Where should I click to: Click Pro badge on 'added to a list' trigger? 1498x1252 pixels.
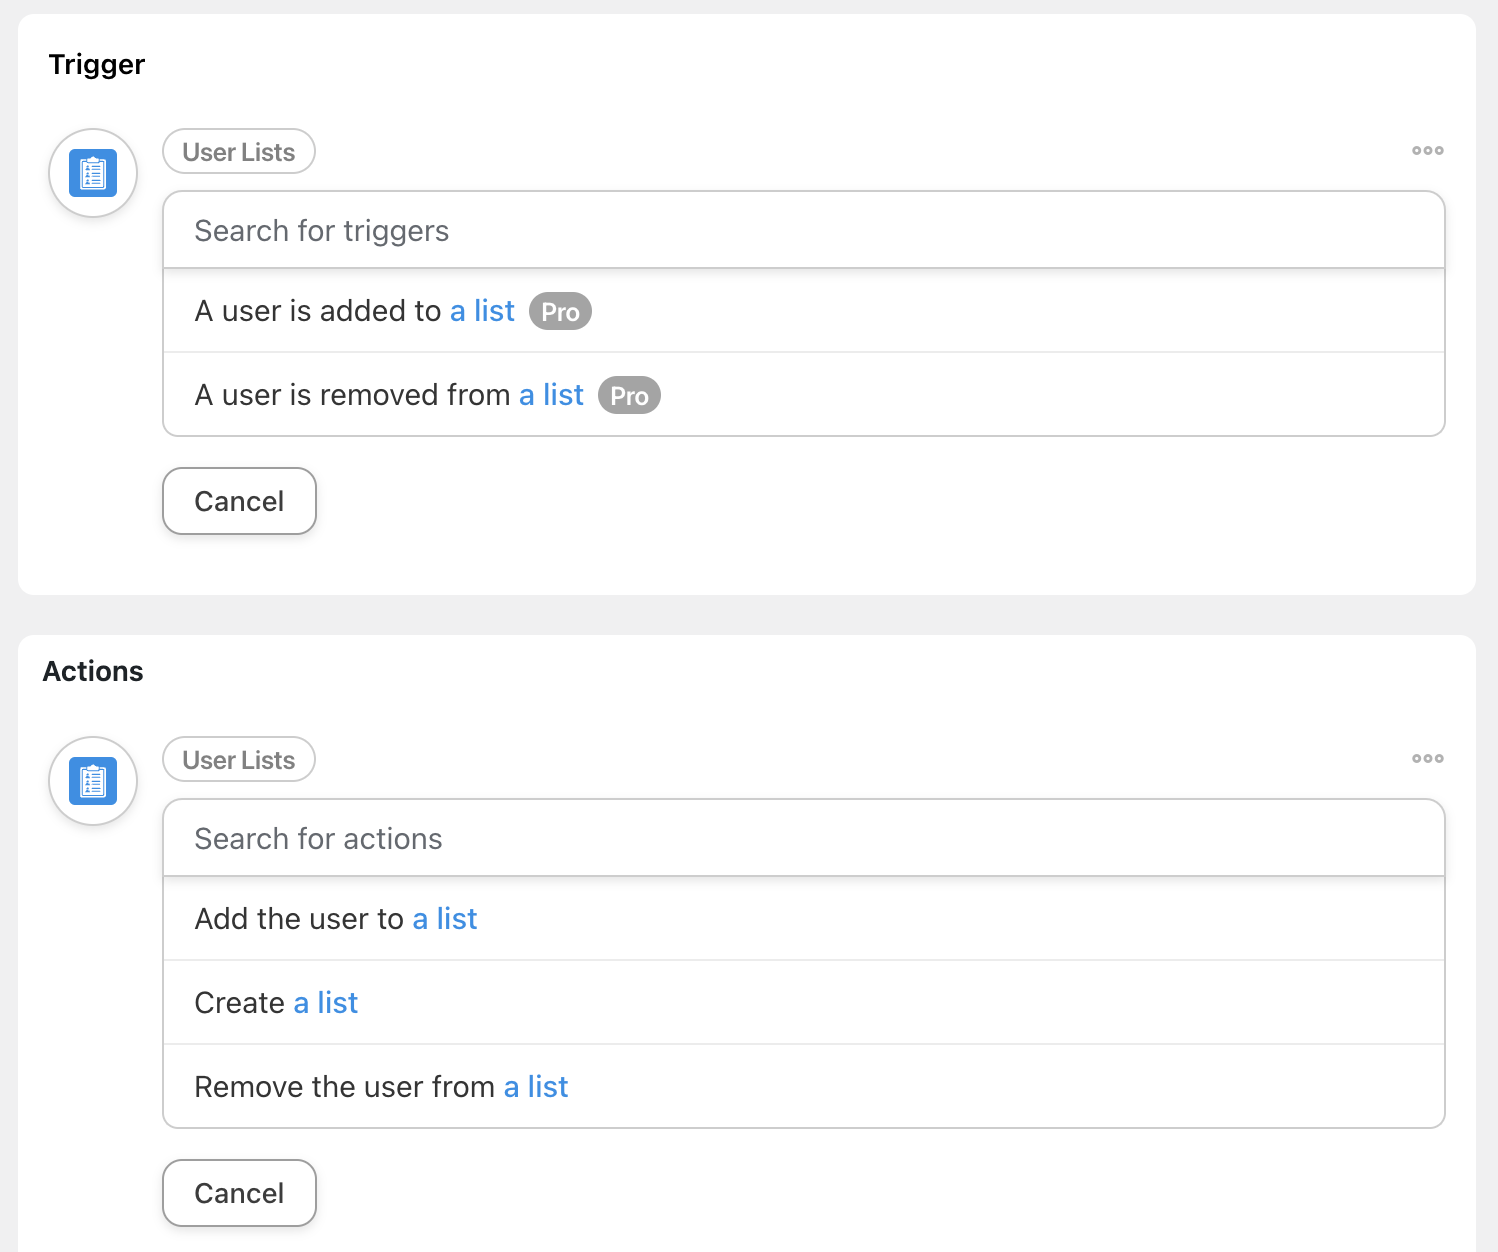(560, 312)
